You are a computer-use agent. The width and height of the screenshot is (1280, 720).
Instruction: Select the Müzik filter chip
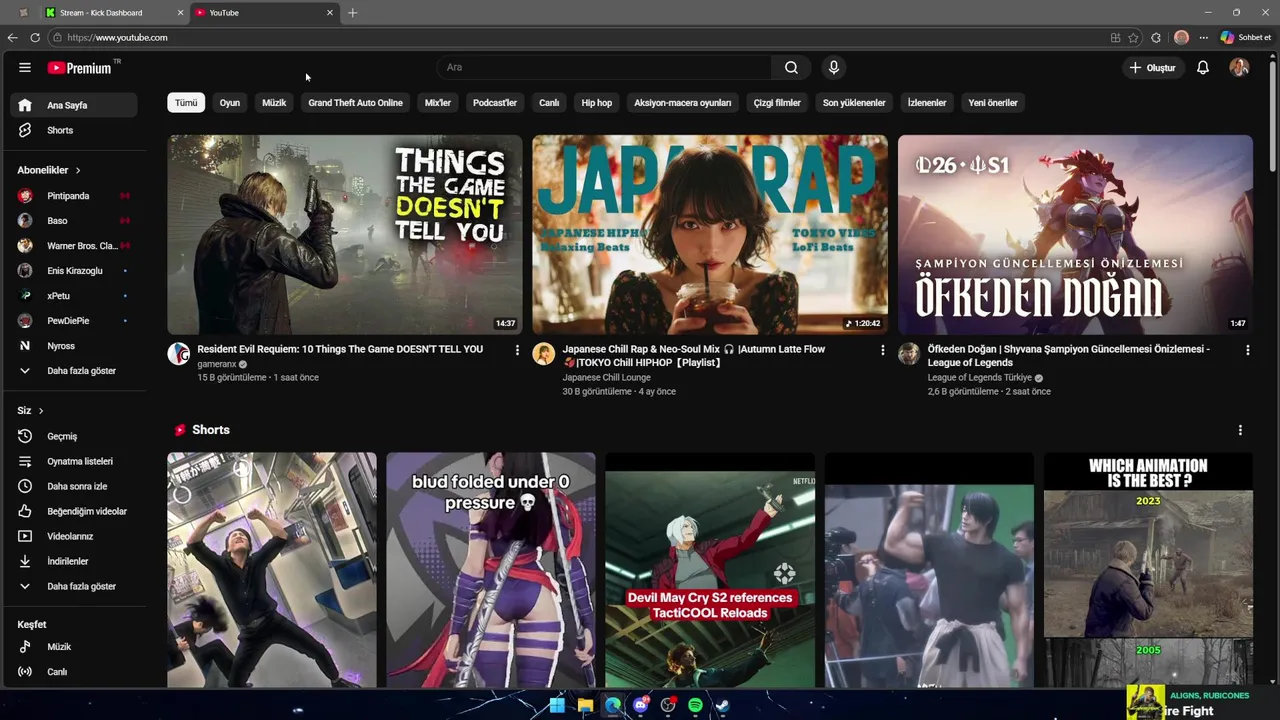(274, 103)
